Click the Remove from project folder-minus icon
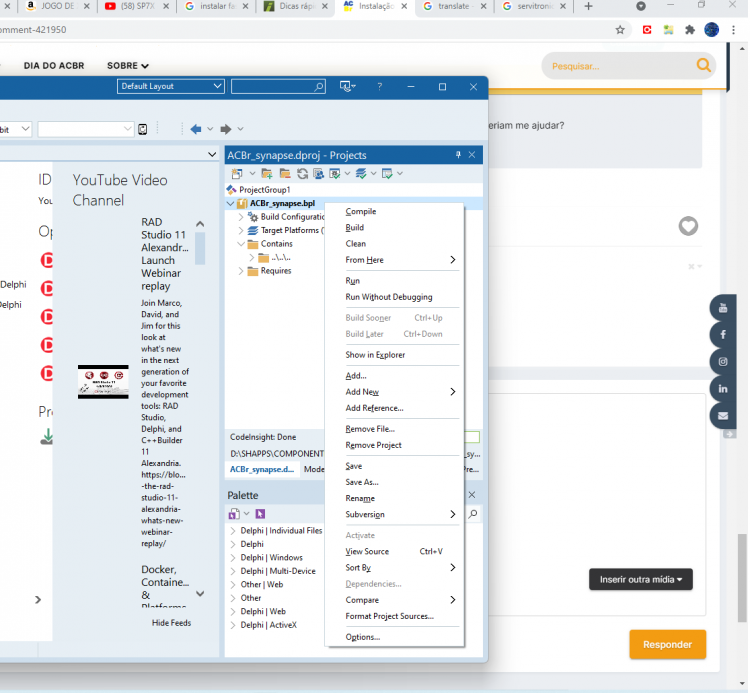Image resolution: width=750 pixels, height=693 pixels. click(285, 174)
